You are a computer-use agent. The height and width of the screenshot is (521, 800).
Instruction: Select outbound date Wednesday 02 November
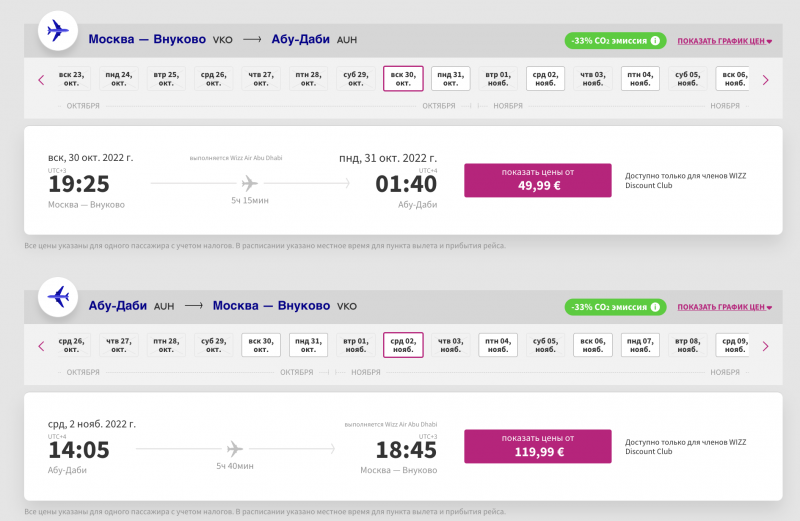click(545, 79)
